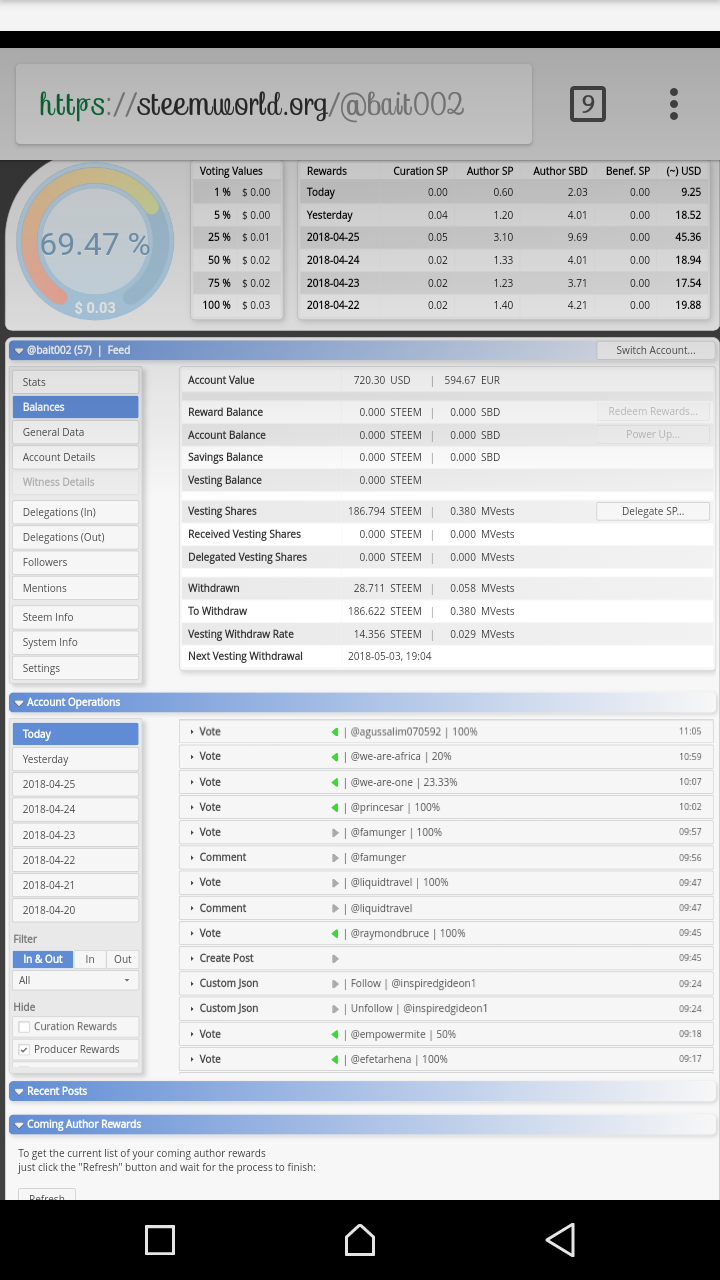Open the Settings tab
Screen dimensions: 720x1280
[75, 668]
